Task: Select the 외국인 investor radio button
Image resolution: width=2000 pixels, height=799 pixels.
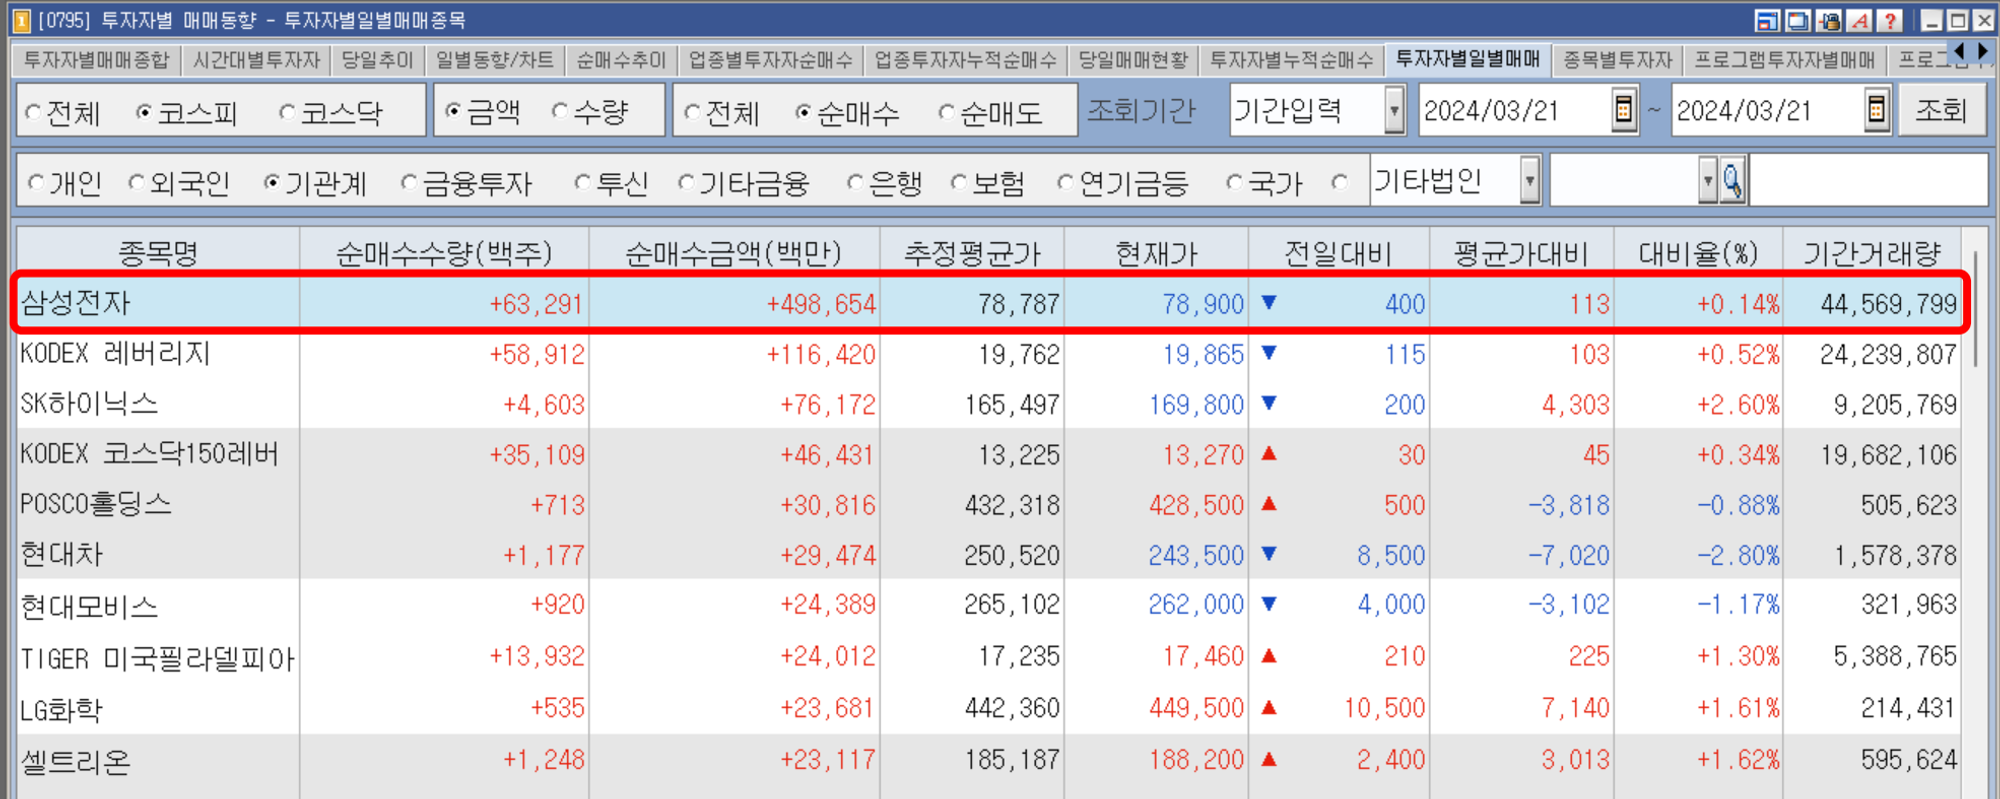Action: pyautogui.click(x=136, y=183)
